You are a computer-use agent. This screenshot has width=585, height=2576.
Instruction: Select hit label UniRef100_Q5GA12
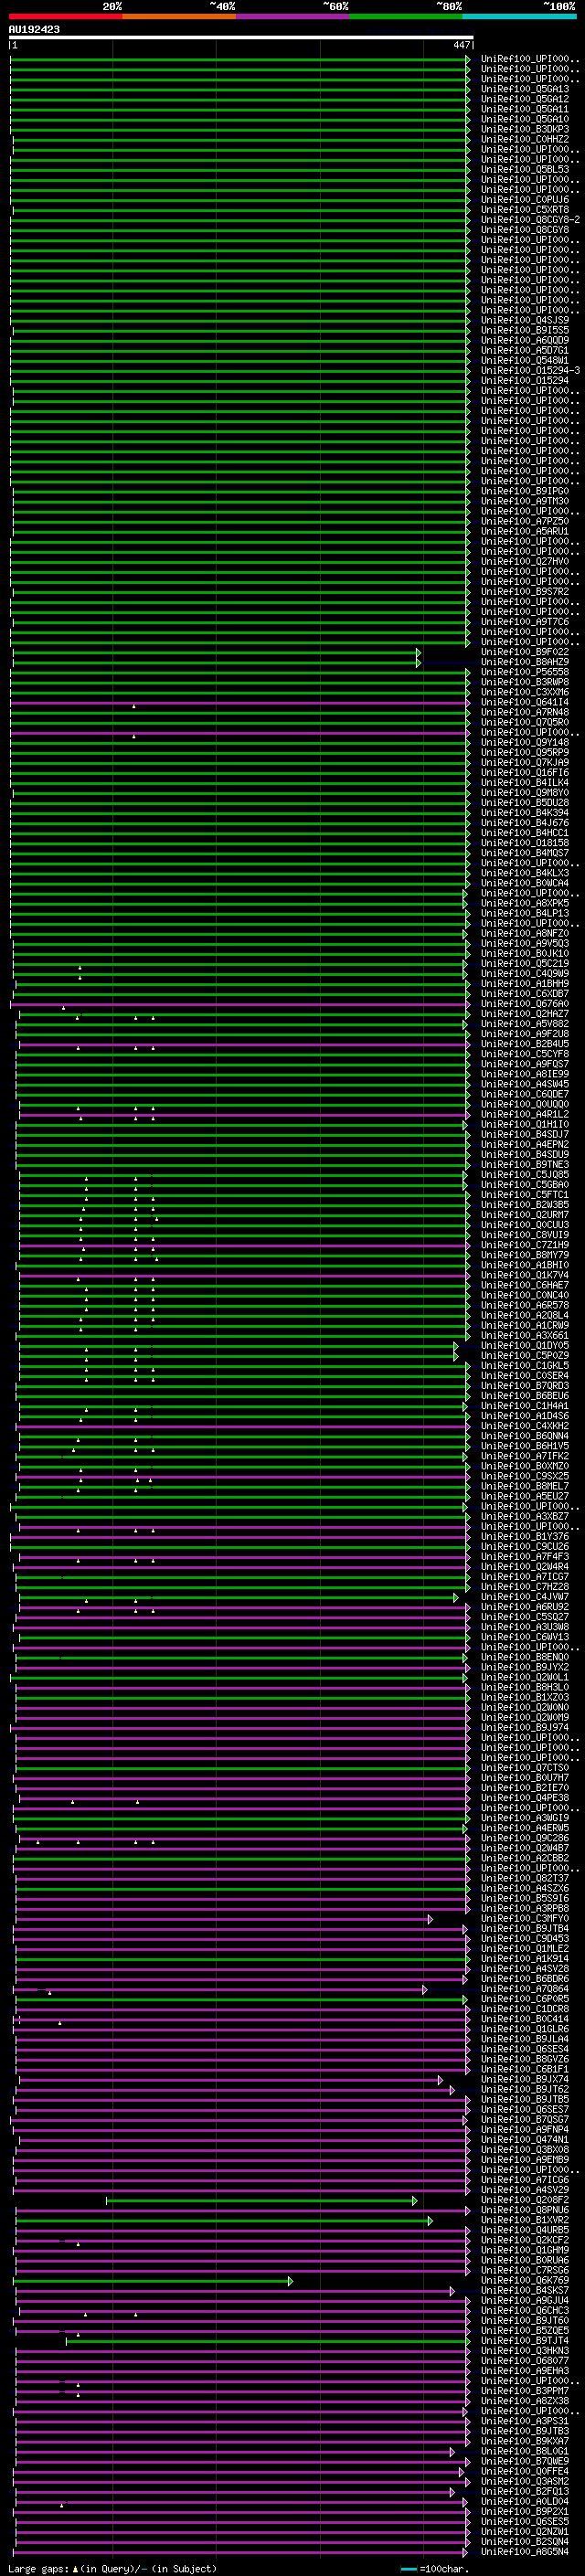[x=525, y=100]
